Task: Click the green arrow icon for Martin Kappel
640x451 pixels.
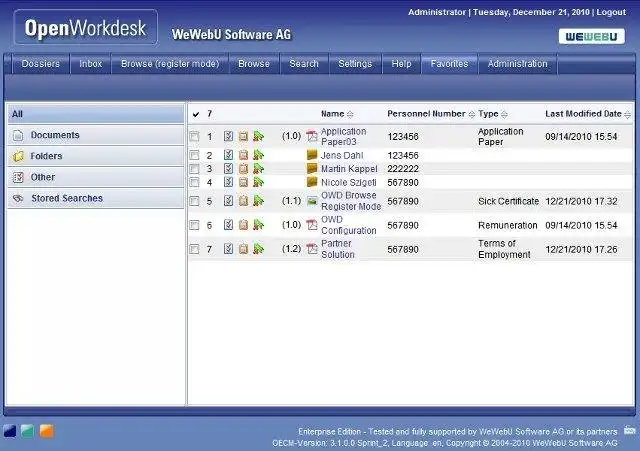Action: (x=258, y=169)
